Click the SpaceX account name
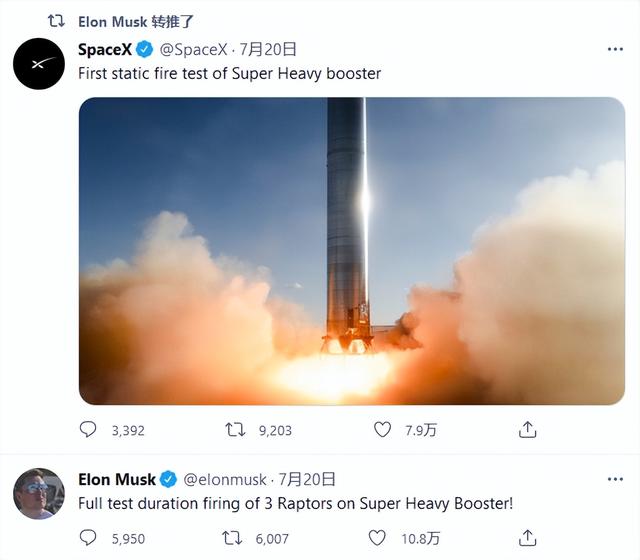Image resolution: width=640 pixels, height=560 pixels. [105, 49]
